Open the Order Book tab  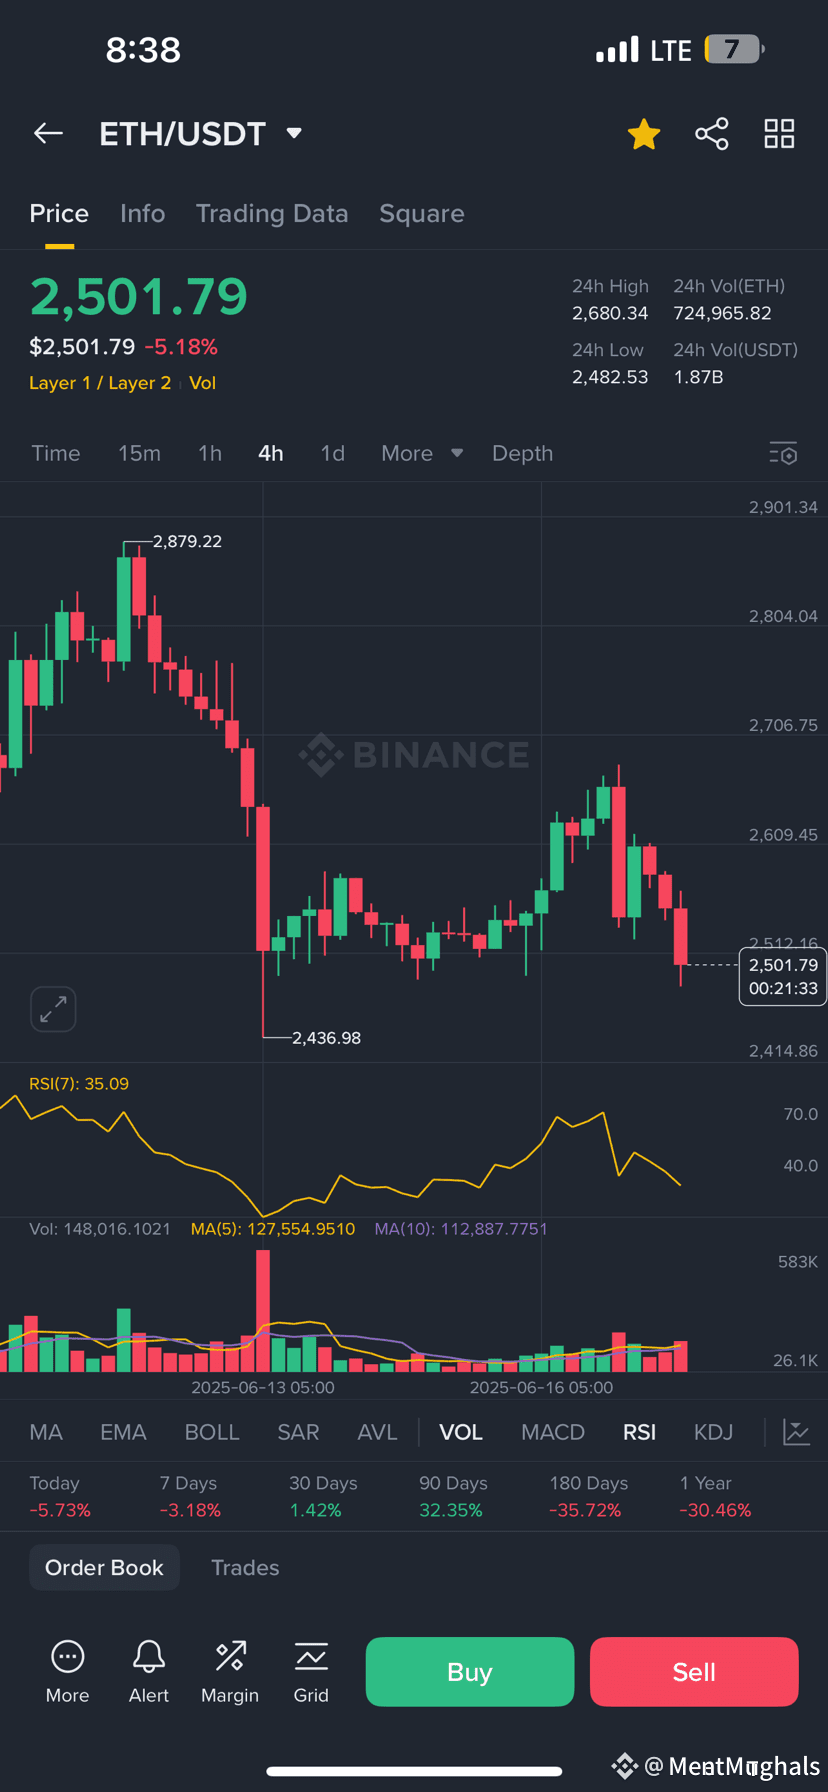tap(104, 1568)
